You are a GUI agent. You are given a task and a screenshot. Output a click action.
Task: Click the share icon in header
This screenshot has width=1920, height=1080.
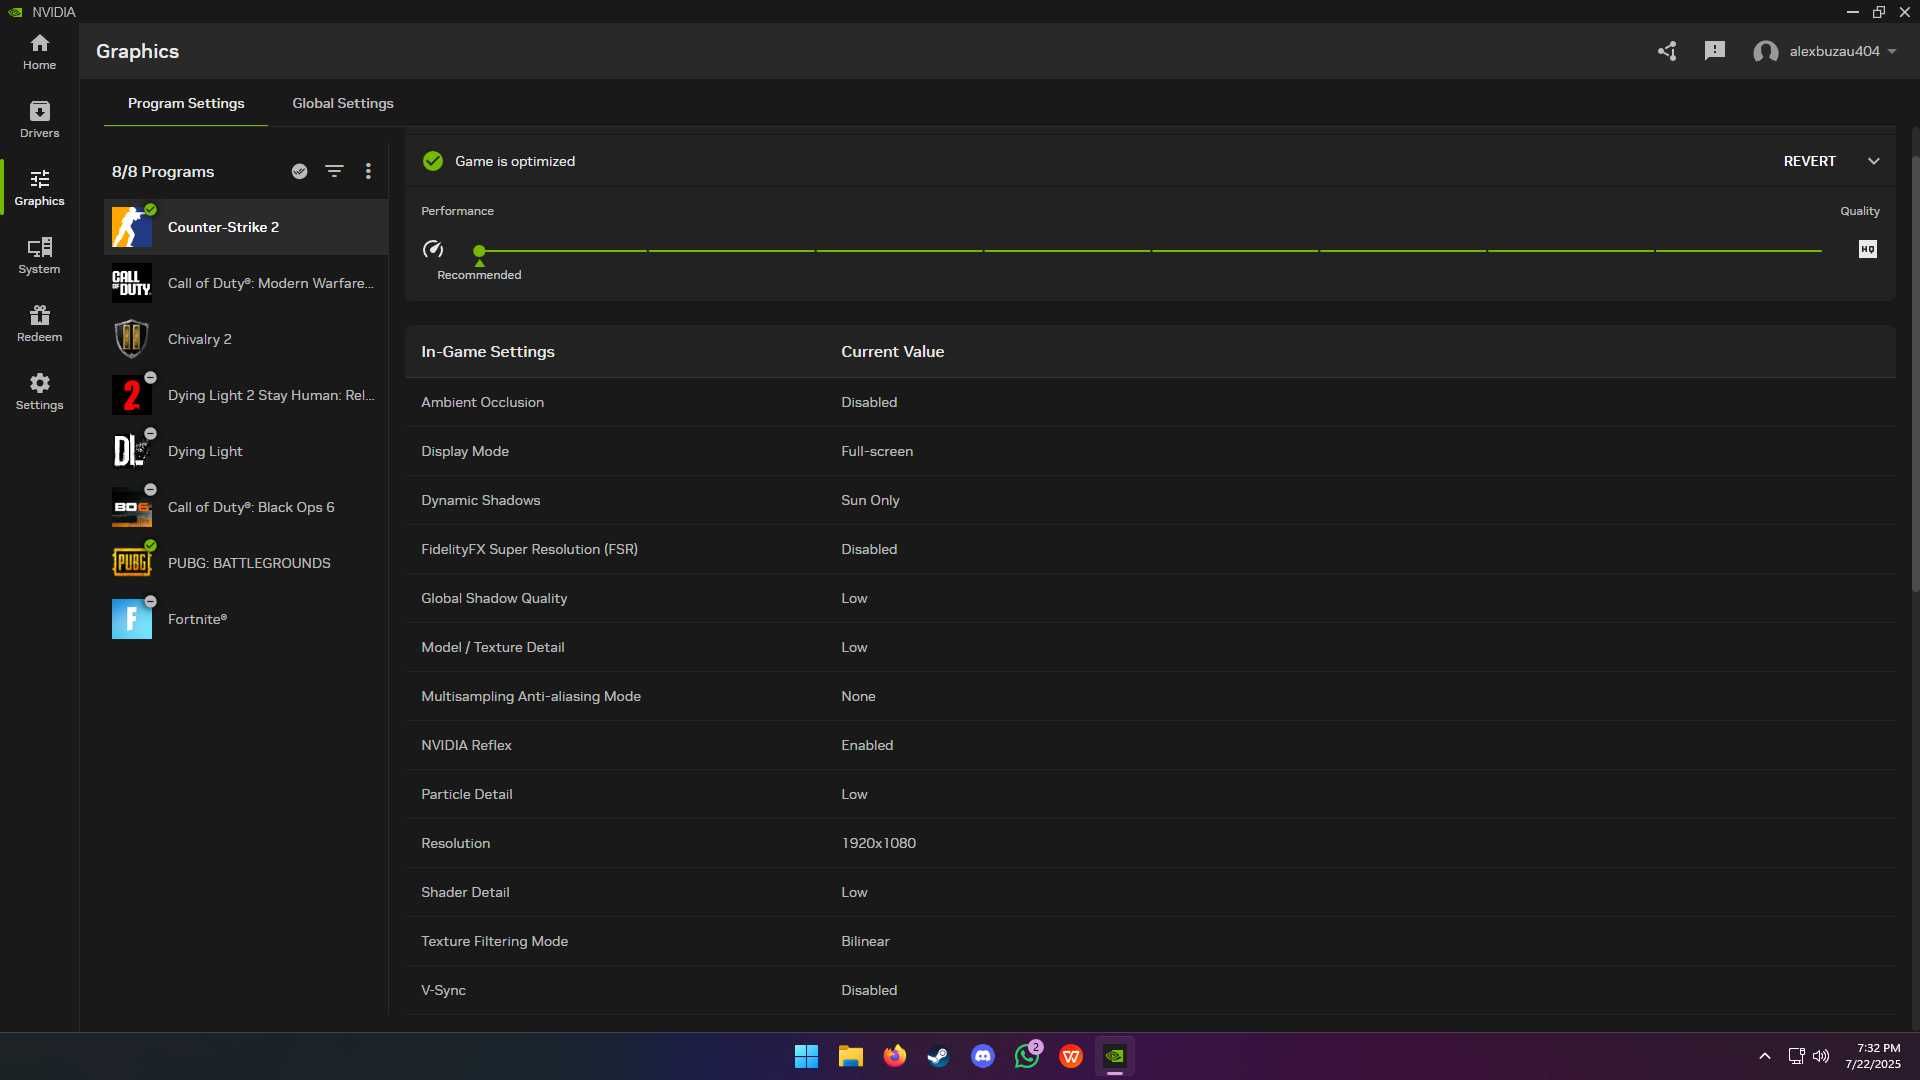click(1667, 51)
